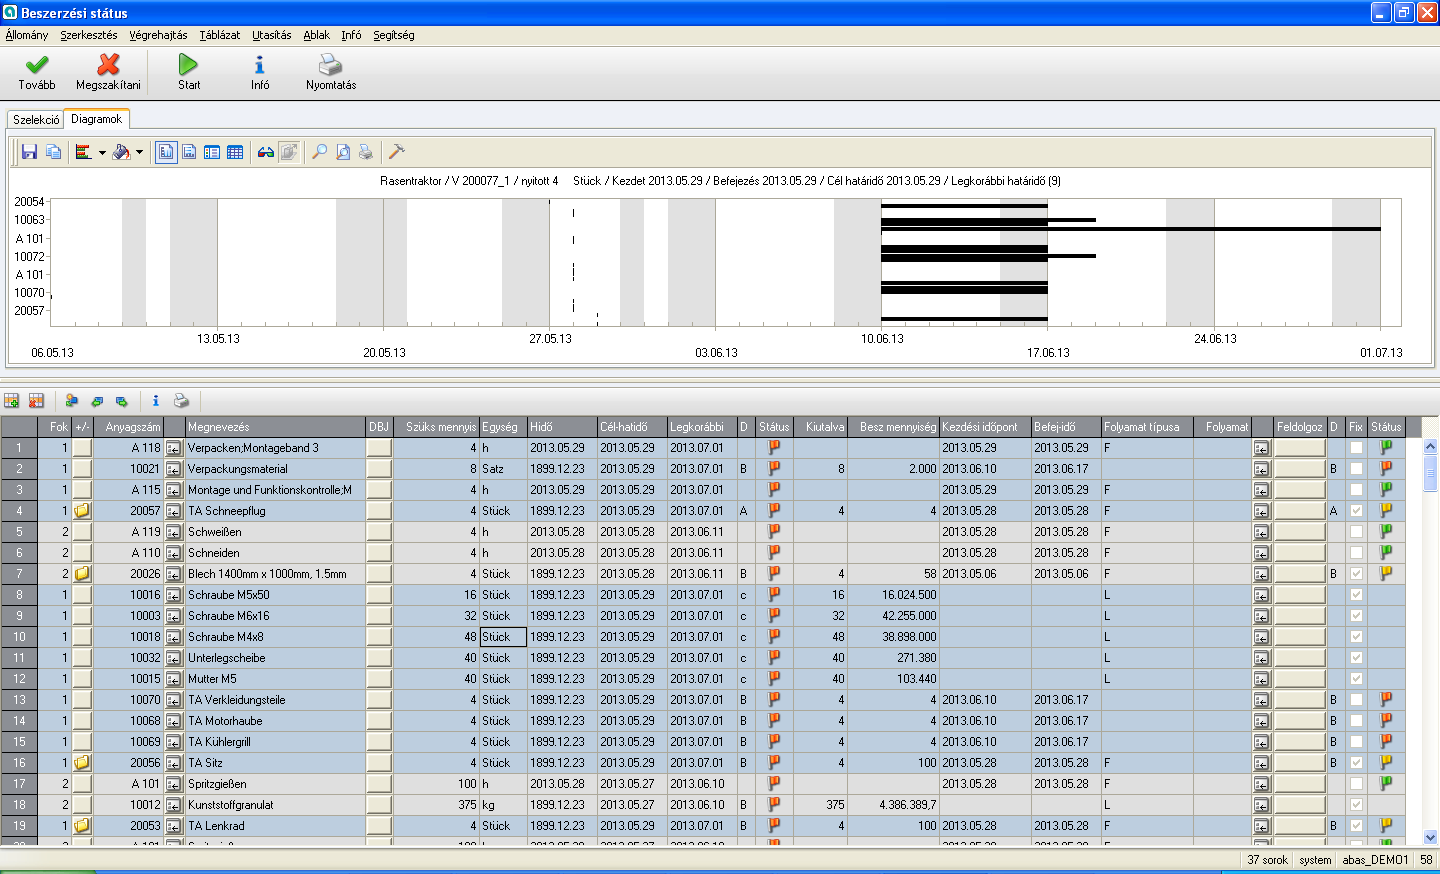Select the list-with-legend view icon
This screenshot has height=874, width=1440.
tap(212, 152)
